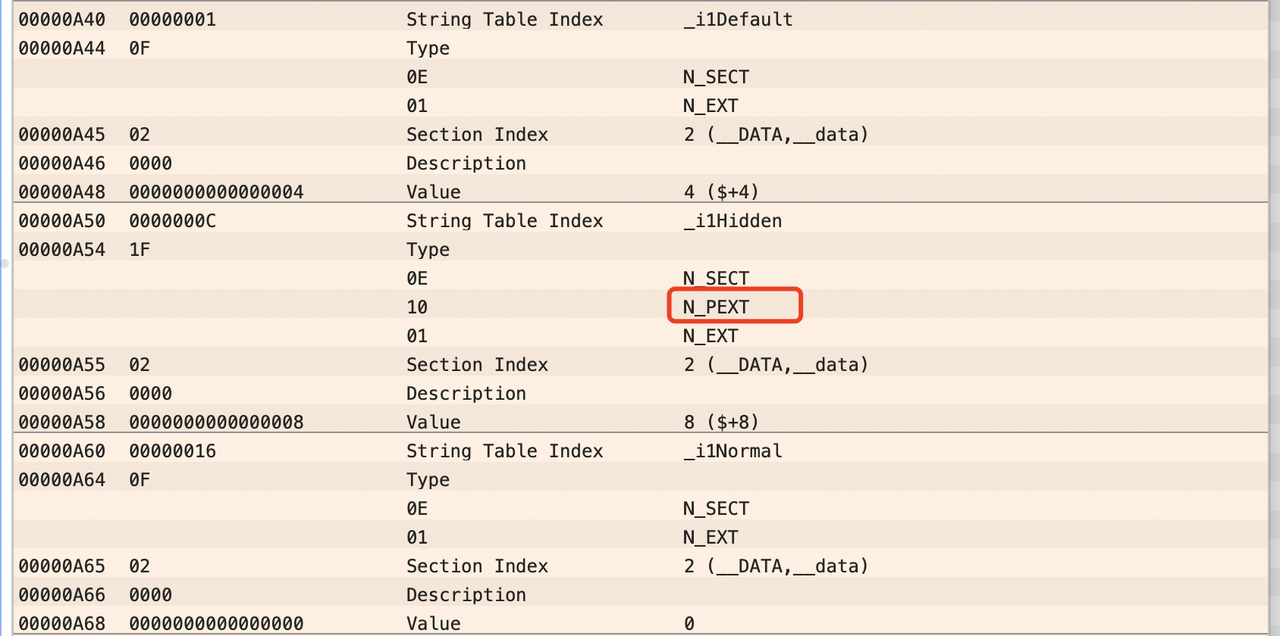Screen dimensions: 1280x636
Task: Select the data value 00000016
Action: coord(172,451)
